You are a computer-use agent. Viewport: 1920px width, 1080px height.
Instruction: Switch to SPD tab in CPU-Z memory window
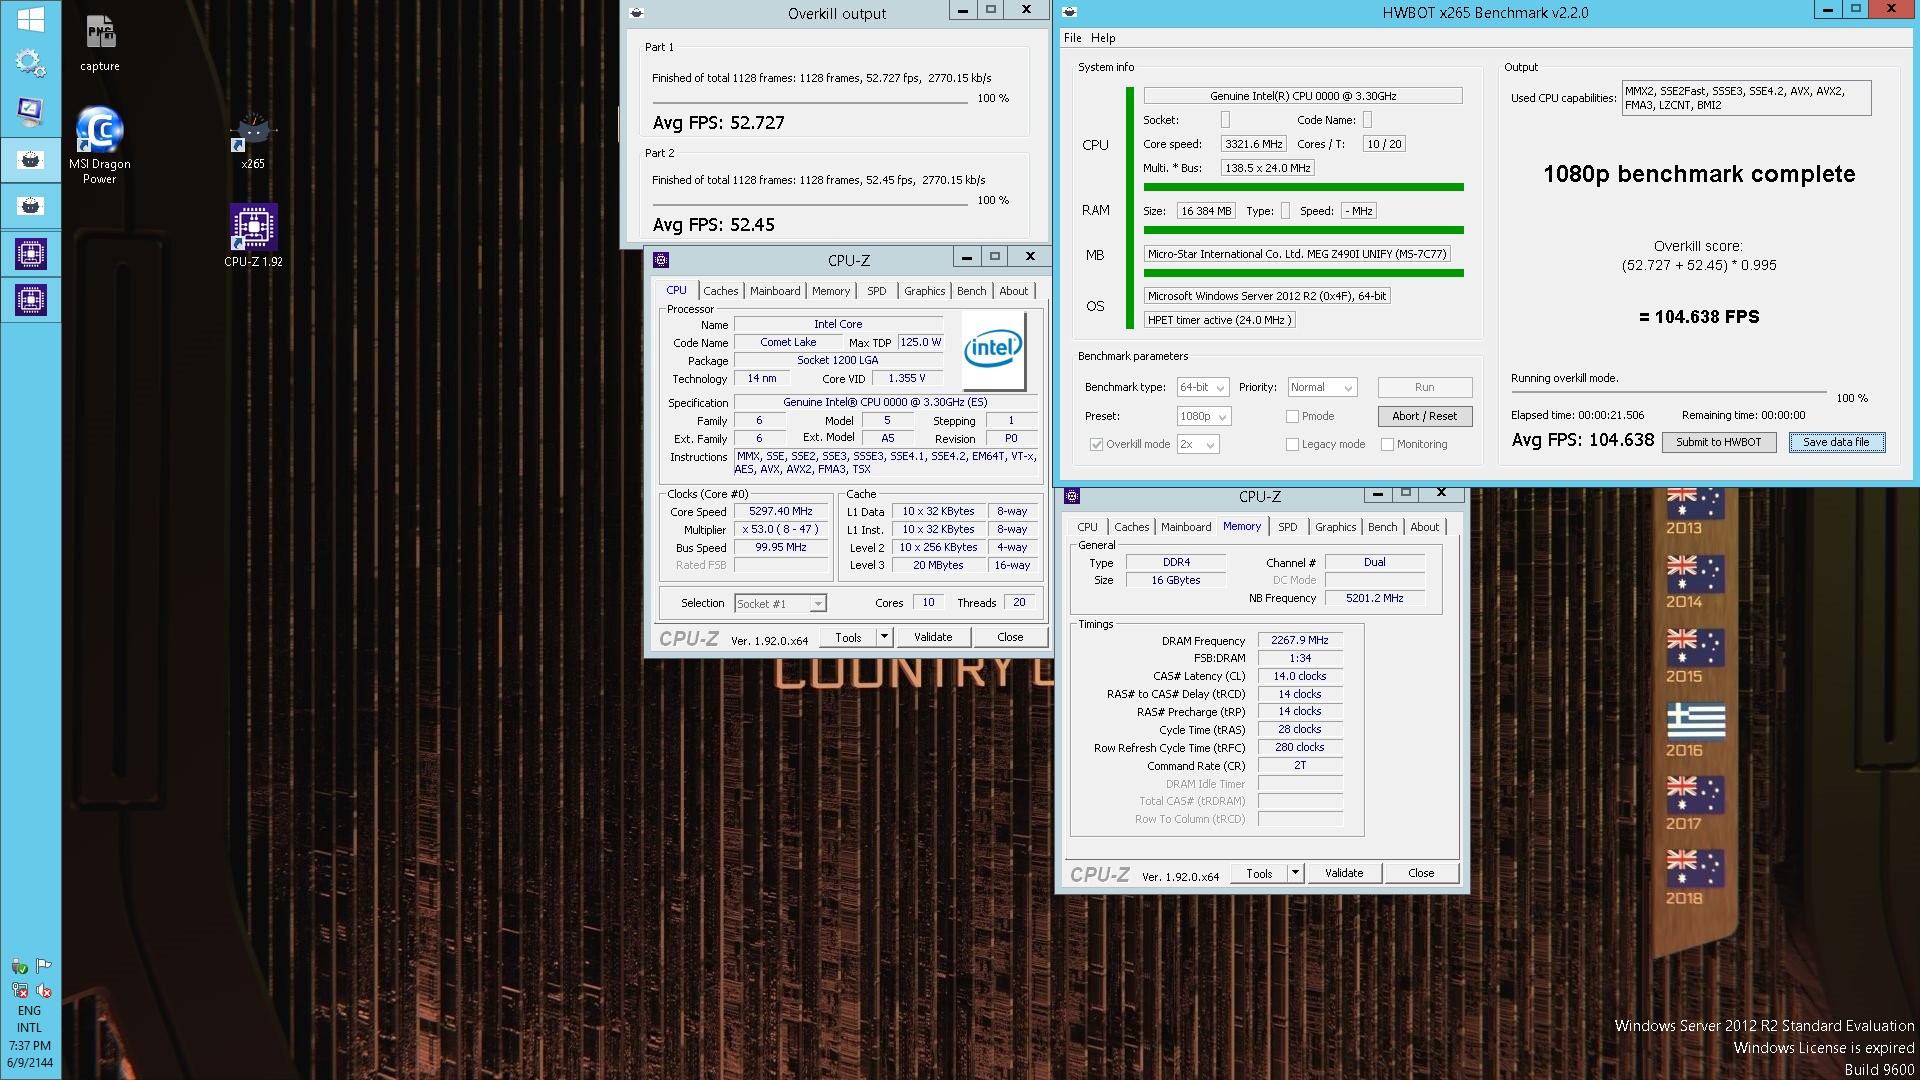coord(1287,527)
